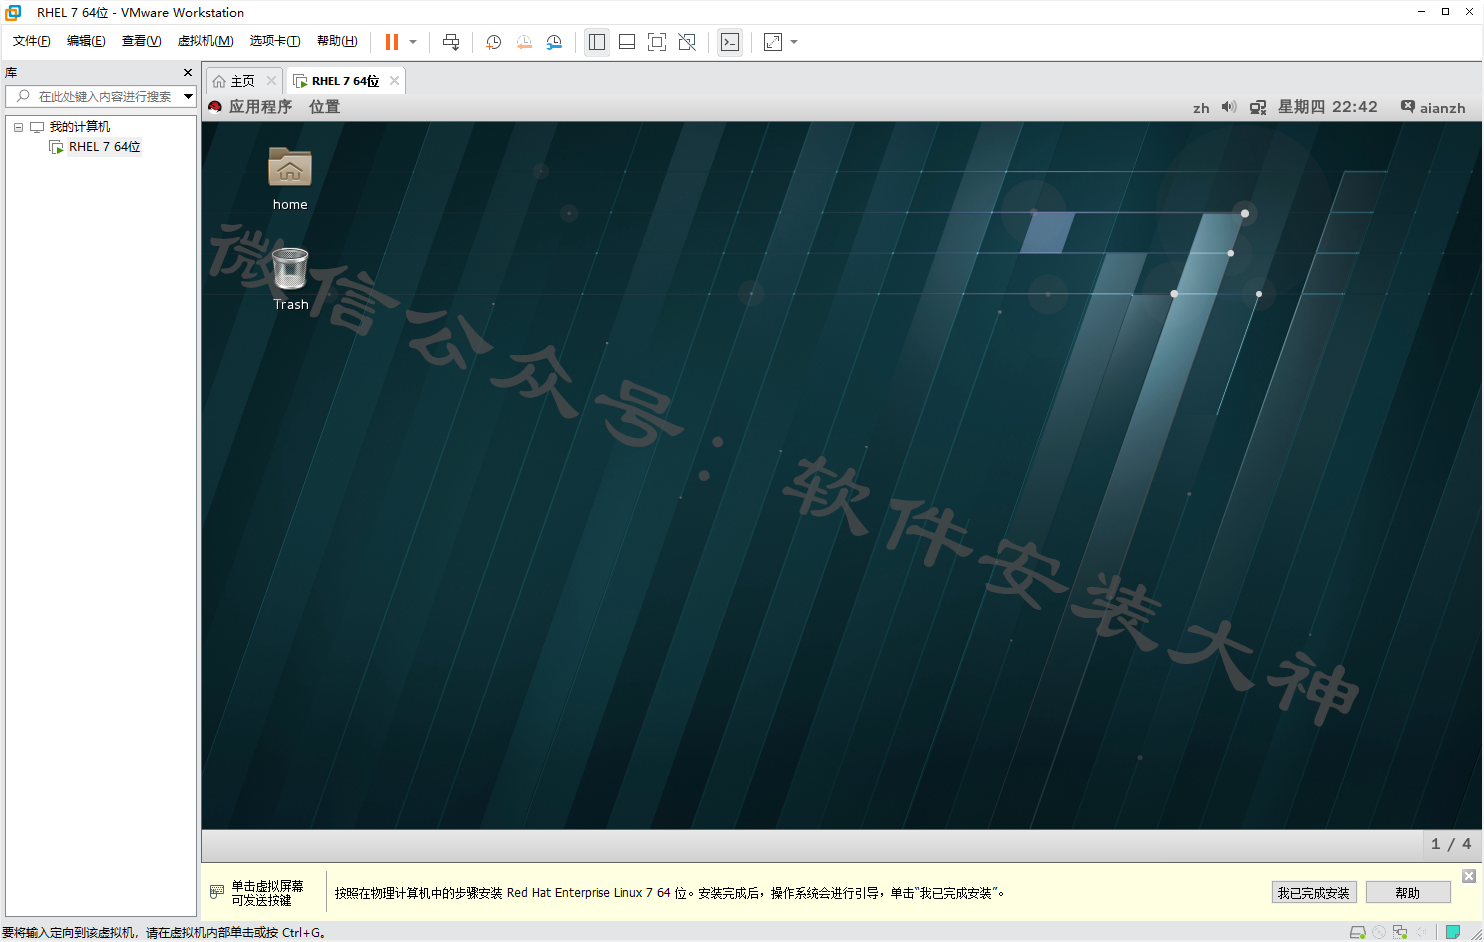The image size is (1484, 942).
Task: Select RHEL 7 64位 in the library tree
Action: pyautogui.click(x=104, y=147)
